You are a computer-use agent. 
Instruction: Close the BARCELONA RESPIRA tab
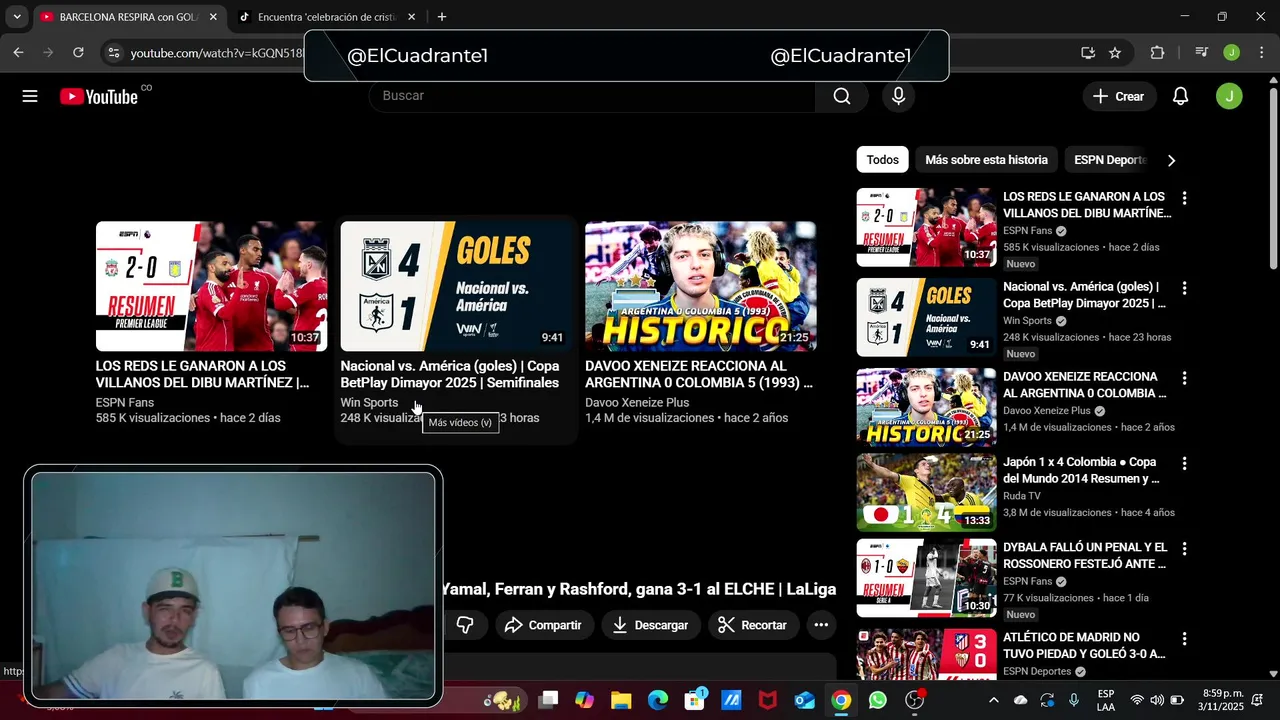[x=213, y=17]
